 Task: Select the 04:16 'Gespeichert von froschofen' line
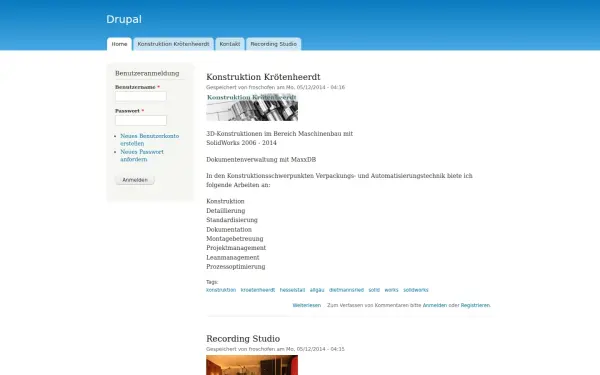click(x=276, y=87)
